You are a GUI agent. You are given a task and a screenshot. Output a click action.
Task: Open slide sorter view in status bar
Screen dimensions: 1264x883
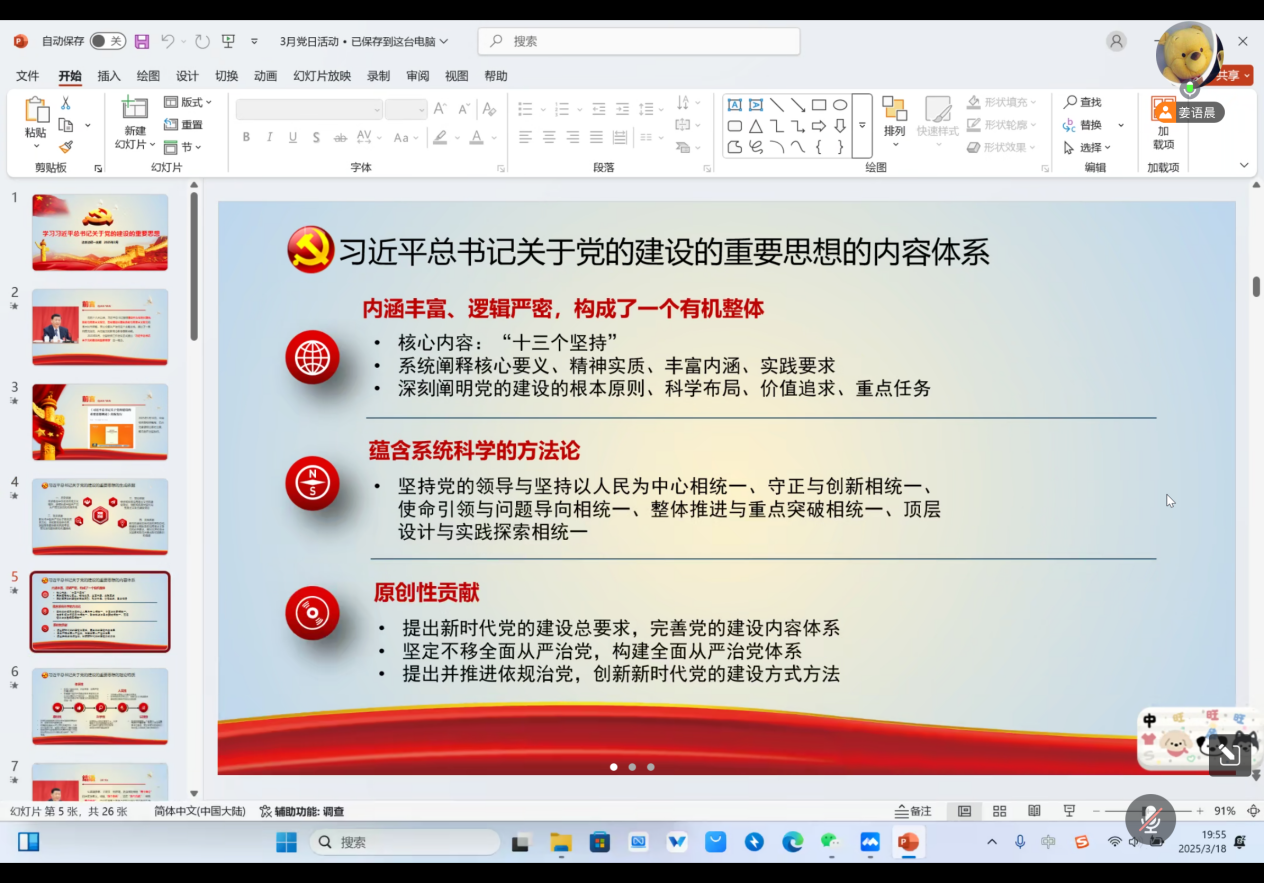(x=999, y=811)
